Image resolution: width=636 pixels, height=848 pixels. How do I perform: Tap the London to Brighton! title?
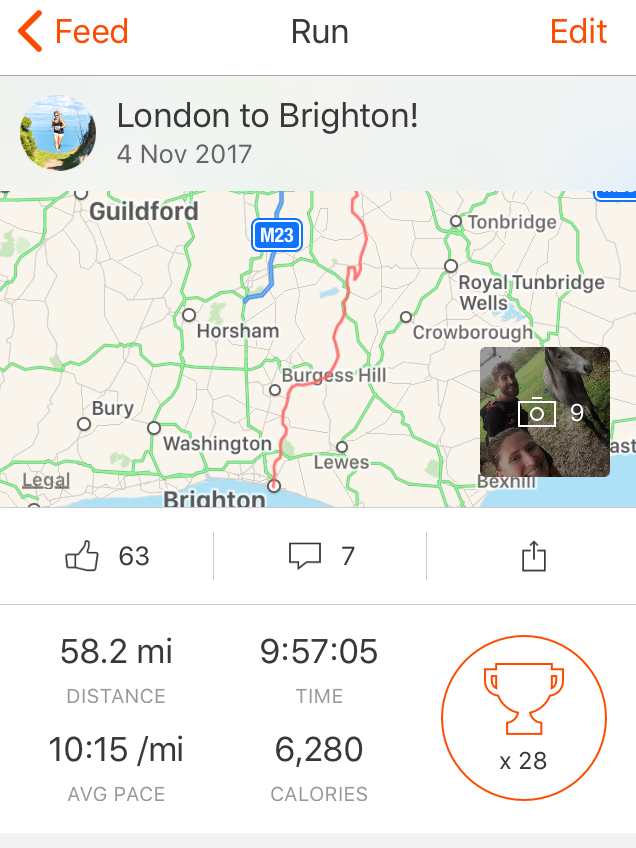267,116
